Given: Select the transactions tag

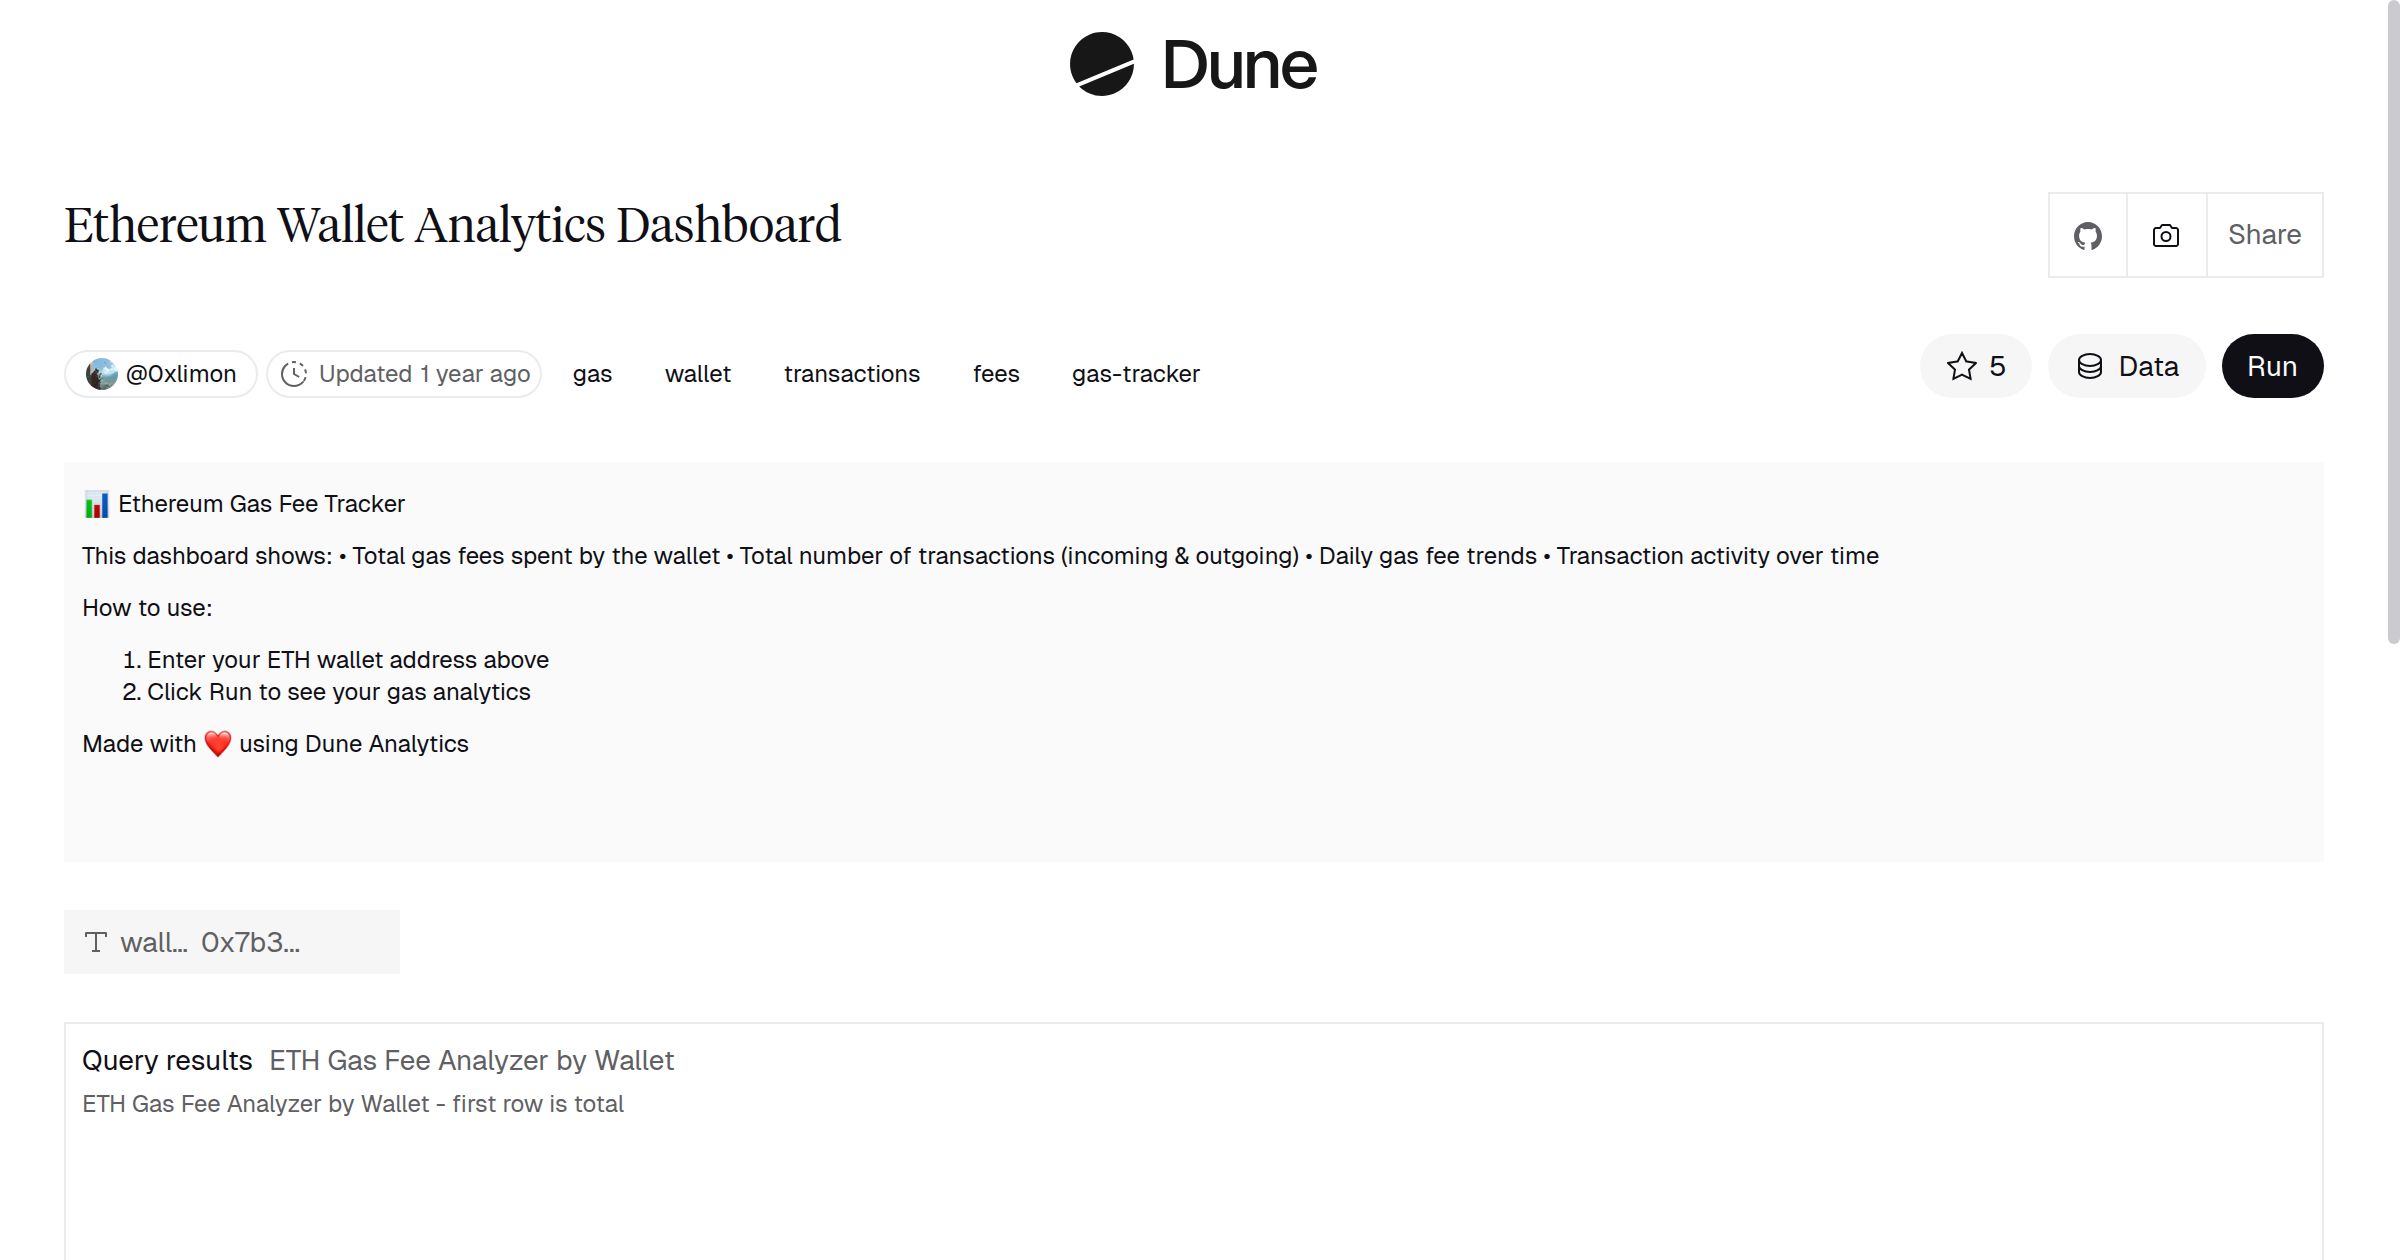Looking at the screenshot, I should click(851, 373).
